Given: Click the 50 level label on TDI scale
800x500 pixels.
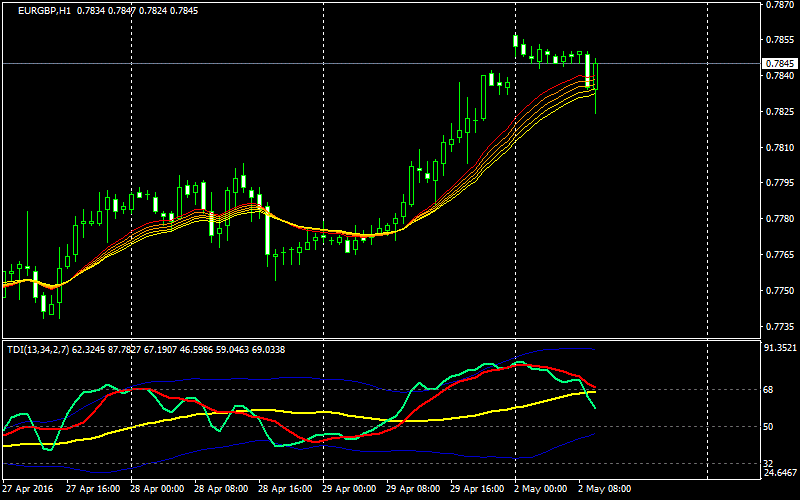Looking at the screenshot, I should coord(769,427).
